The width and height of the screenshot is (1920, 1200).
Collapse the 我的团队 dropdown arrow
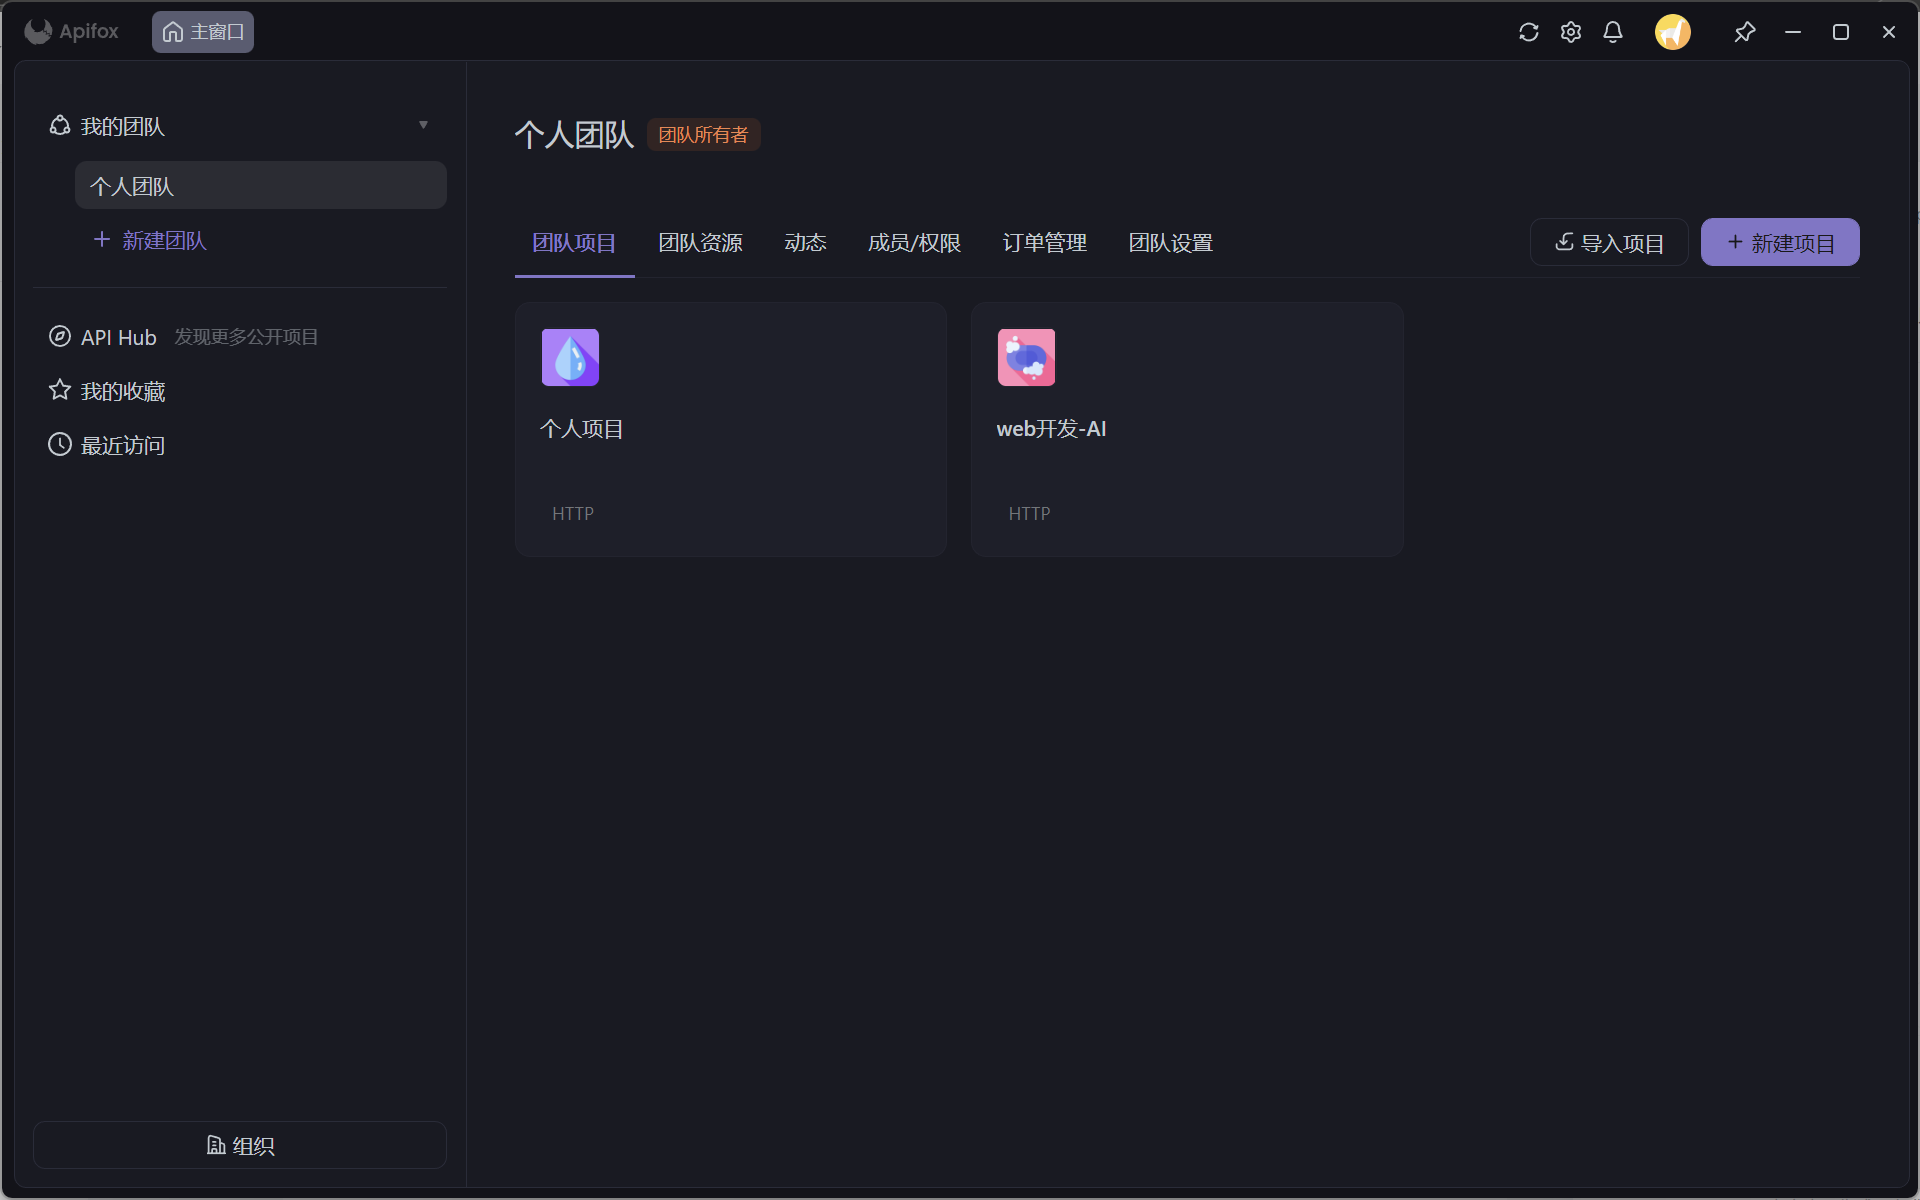(423, 125)
